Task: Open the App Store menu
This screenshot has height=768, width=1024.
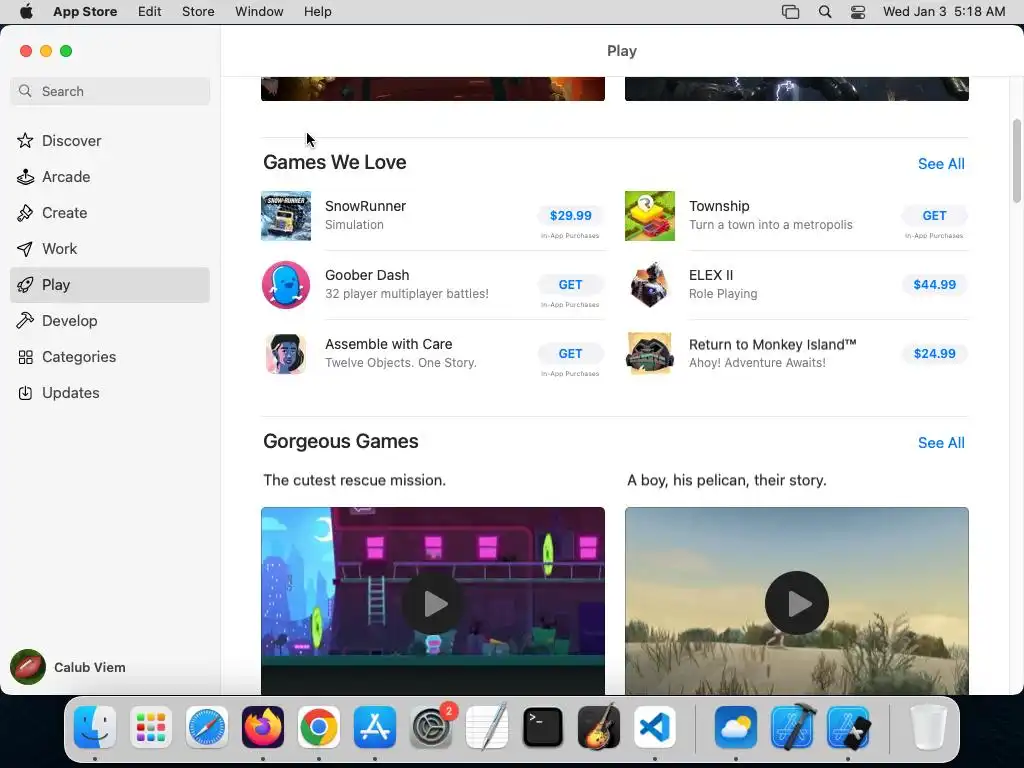Action: point(85,12)
